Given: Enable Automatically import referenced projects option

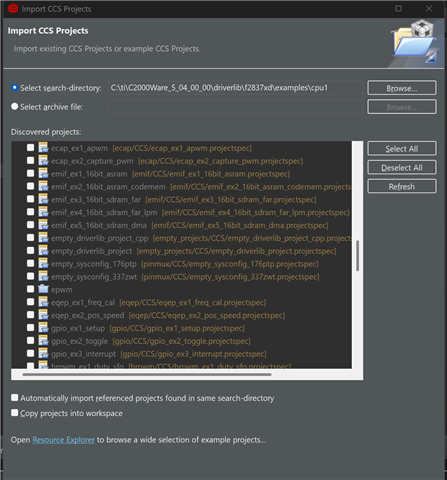Looking at the screenshot, I should tap(14, 397).
